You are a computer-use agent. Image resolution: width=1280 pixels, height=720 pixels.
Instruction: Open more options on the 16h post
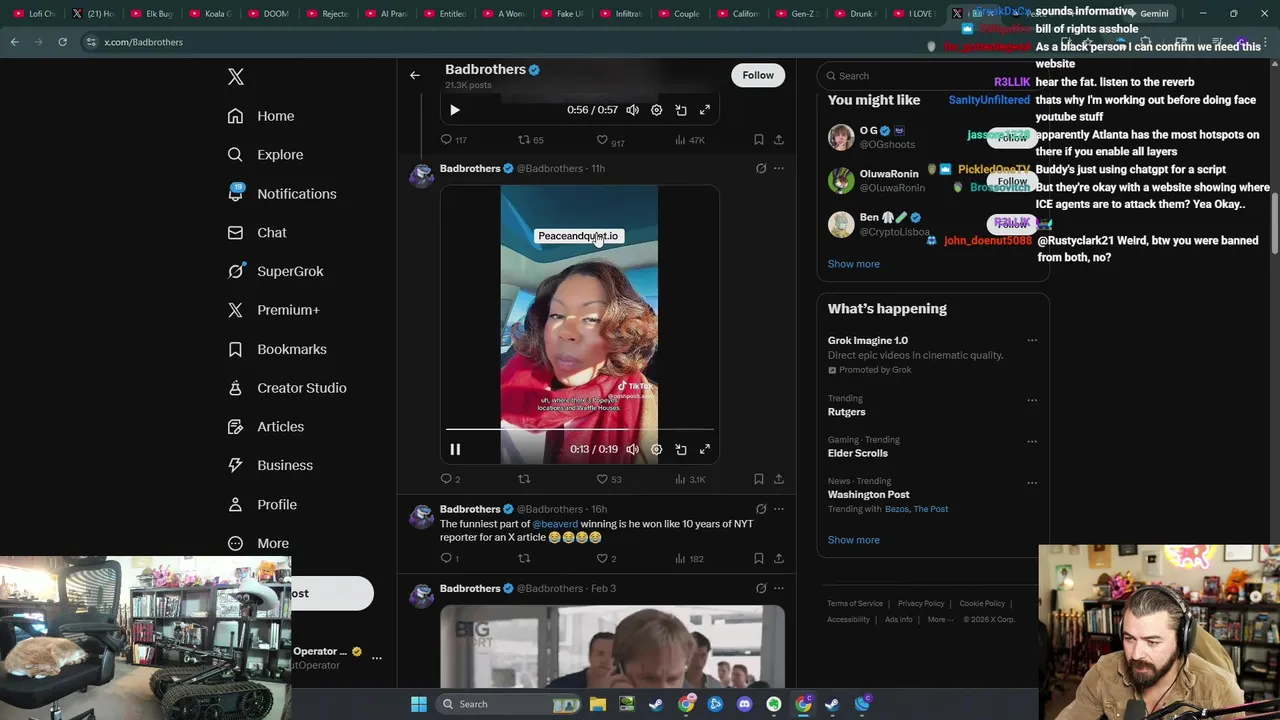coord(779,509)
